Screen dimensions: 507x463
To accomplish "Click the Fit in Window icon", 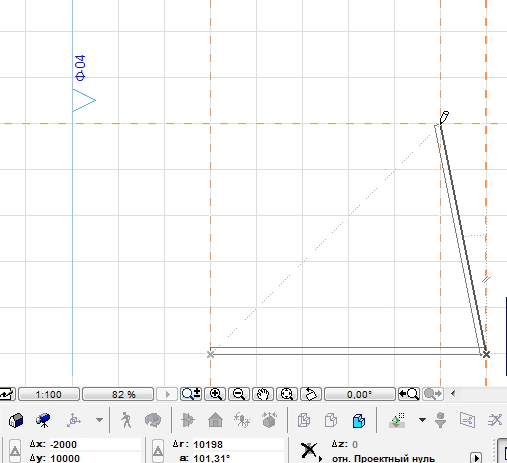I will pyautogui.click(x=287, y=394).
